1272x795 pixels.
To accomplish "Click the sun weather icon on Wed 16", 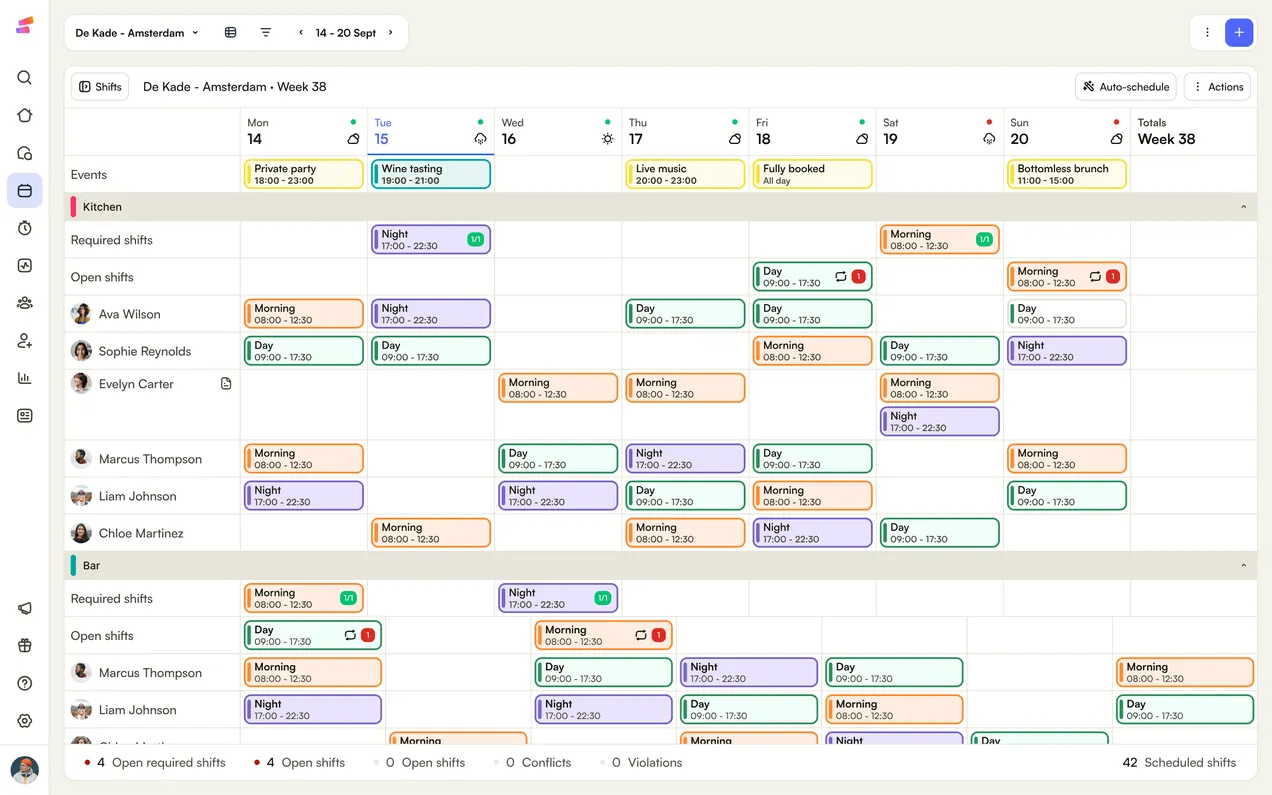I will (x=608, y=139).
